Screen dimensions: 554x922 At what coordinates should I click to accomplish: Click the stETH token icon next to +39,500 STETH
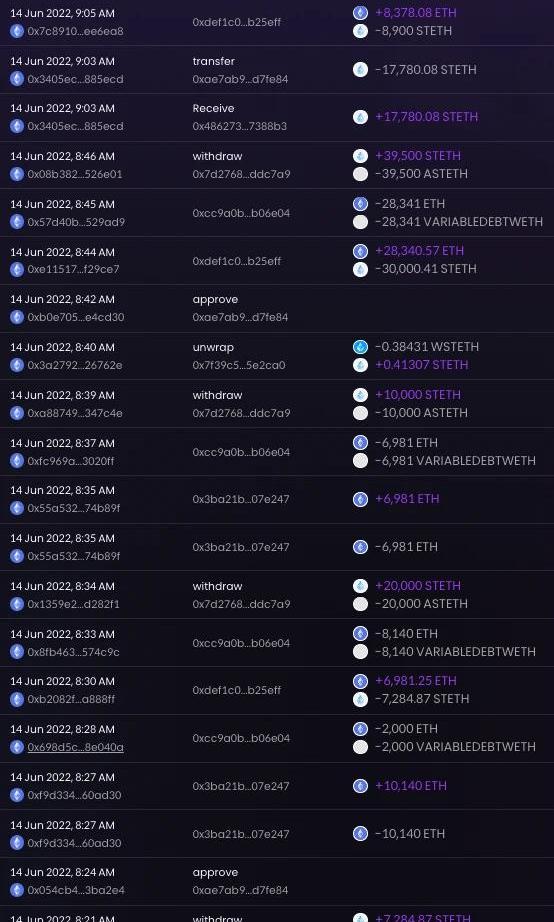(x=361, y=156)
